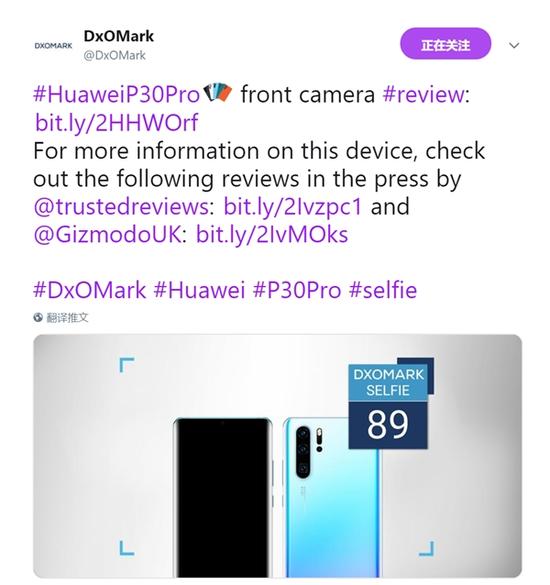This screenshot has width=550, height=585.
Task: Click the globe icon beside translate tweet
Action: tap(38, 317)
